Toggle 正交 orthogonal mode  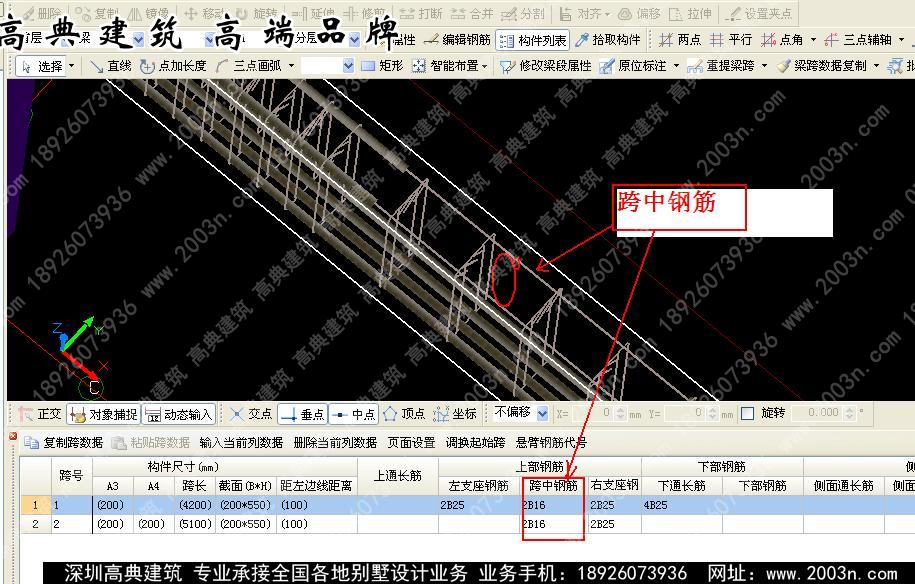click(40, 414)
